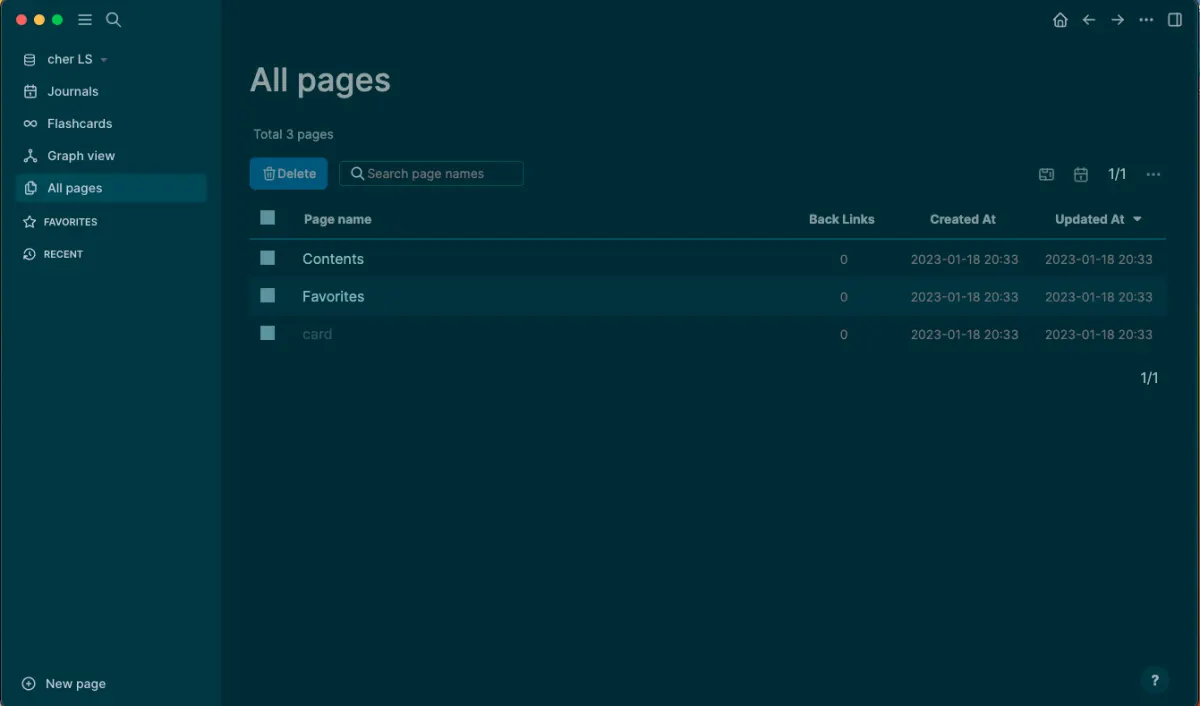Image resolution: width=1200 pixels, height=706 pixels.
Task: Check the card row checkbox
Action: pyautogui.click(x=267, y=333)
